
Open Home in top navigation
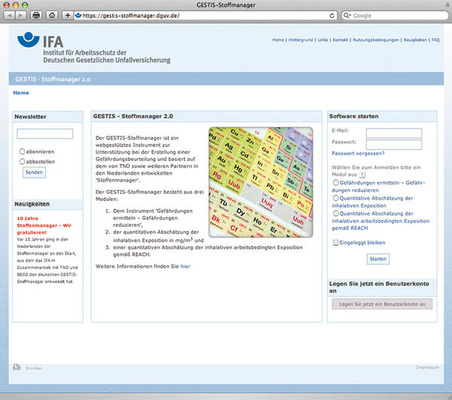pos(278,40)
